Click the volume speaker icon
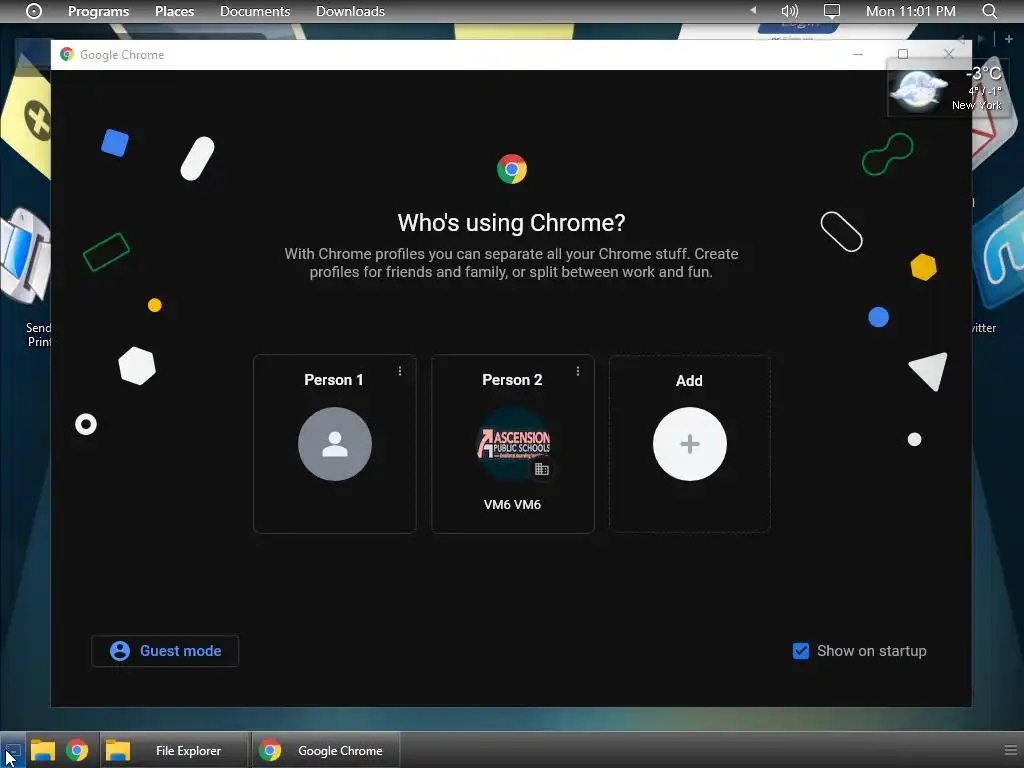The height and width of the screenshot is (768, 1024). tap(790, 11)
